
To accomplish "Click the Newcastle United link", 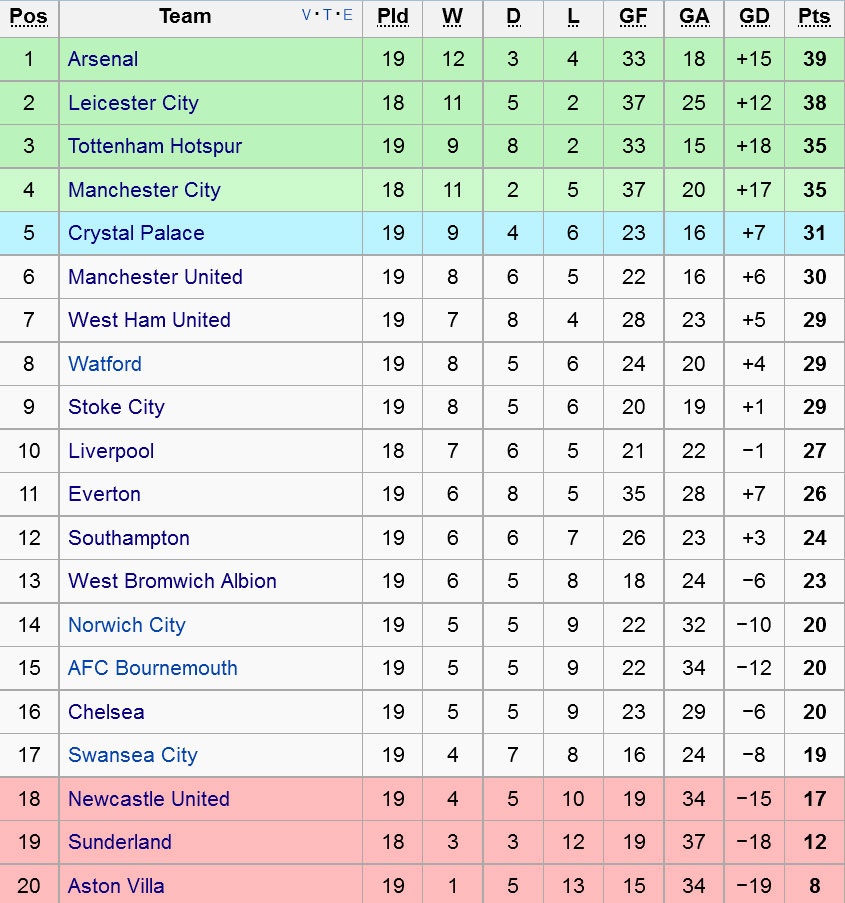I will pos(149,799).
